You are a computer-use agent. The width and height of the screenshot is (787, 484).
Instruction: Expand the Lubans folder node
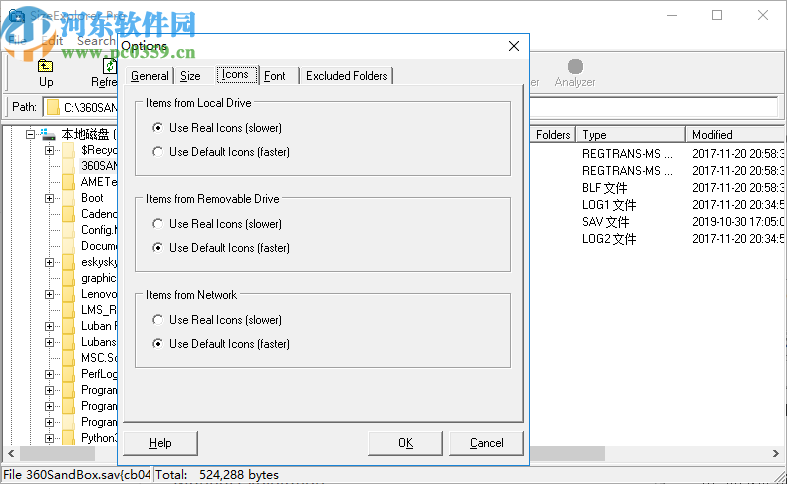tap(49, 342)
